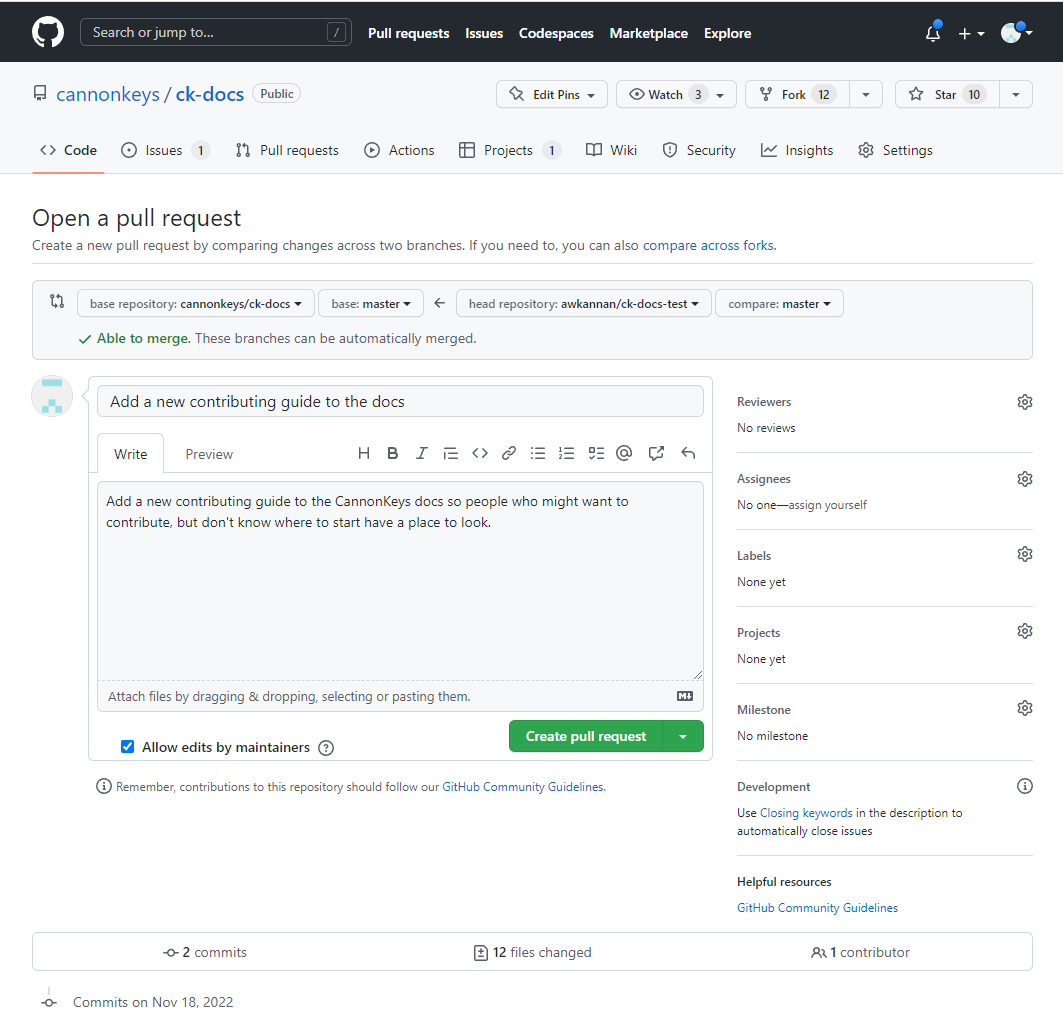Switch to the Preview tab

[209, 454]
